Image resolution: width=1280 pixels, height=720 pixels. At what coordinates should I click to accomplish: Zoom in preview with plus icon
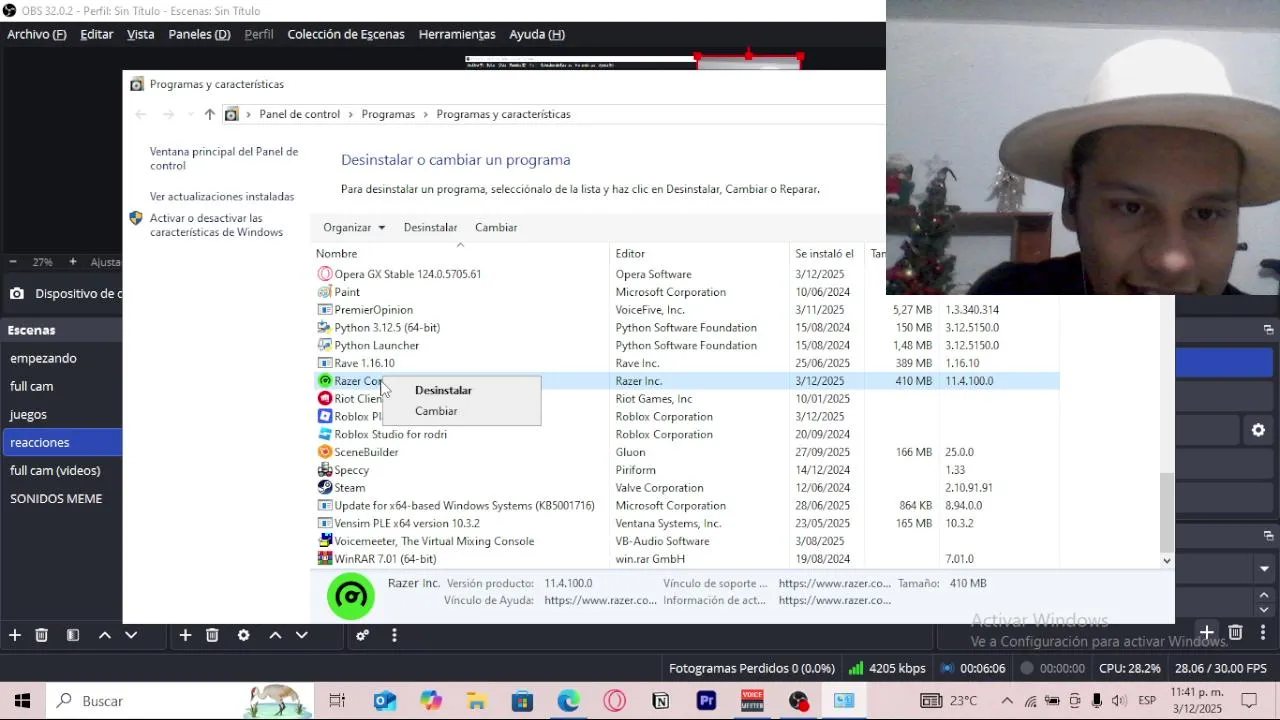[x=73, y=262]
